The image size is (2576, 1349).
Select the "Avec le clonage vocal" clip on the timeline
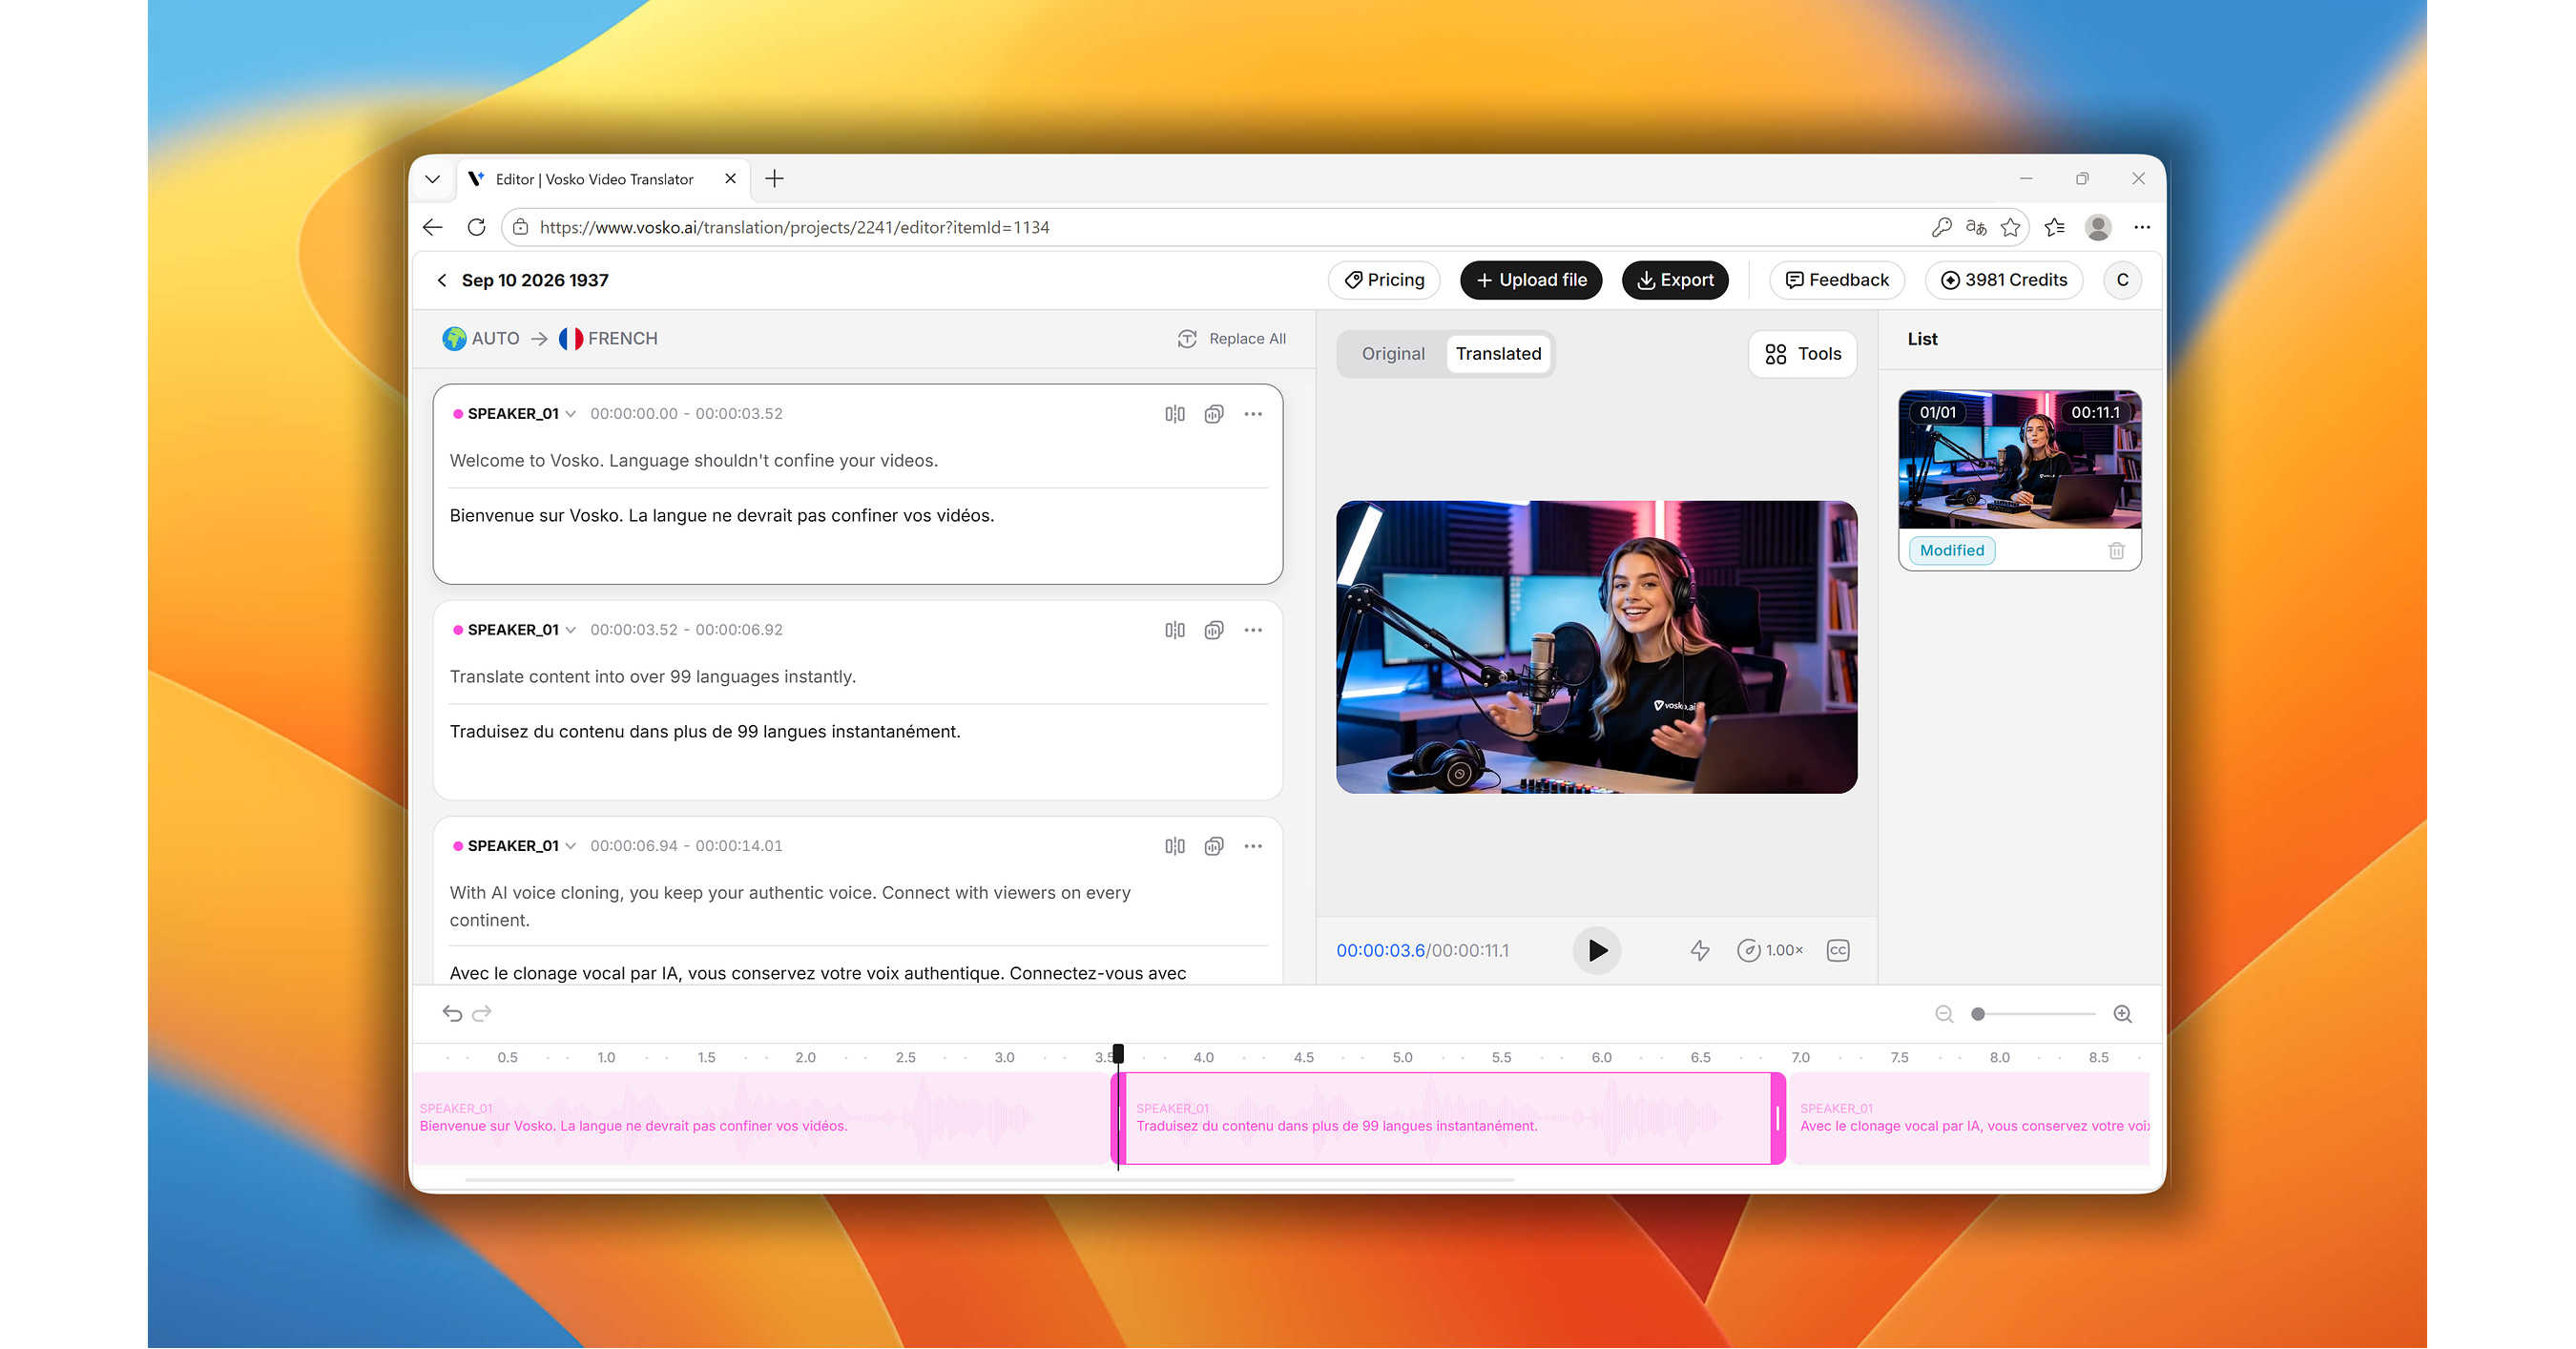[x=1969, y=1119]
